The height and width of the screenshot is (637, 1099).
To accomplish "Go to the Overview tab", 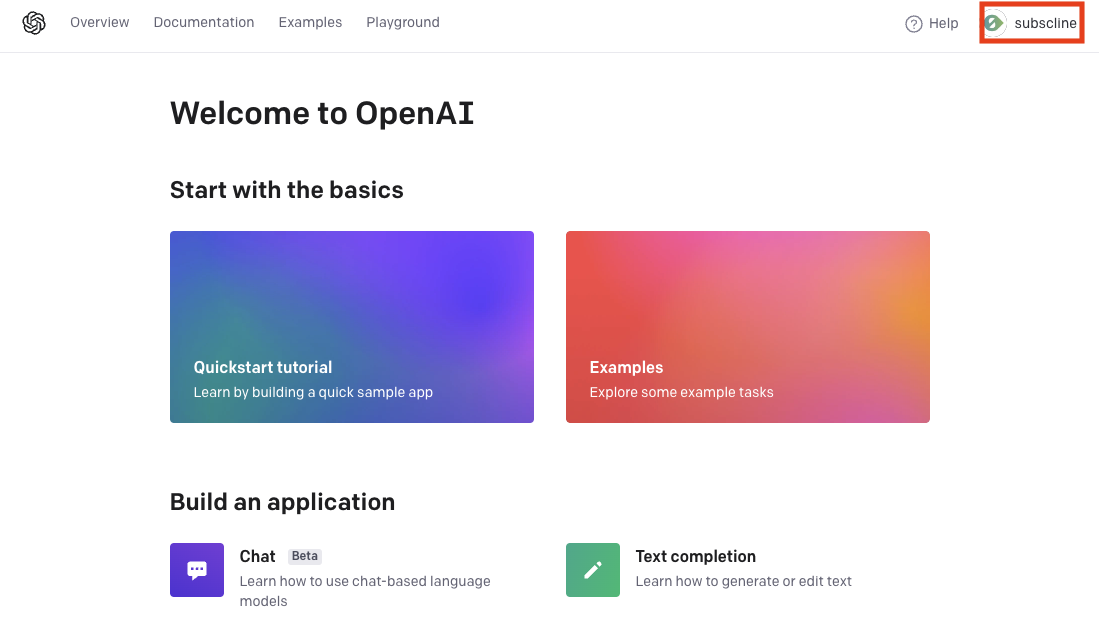I will pyautogui.click(x=100, y=22).
